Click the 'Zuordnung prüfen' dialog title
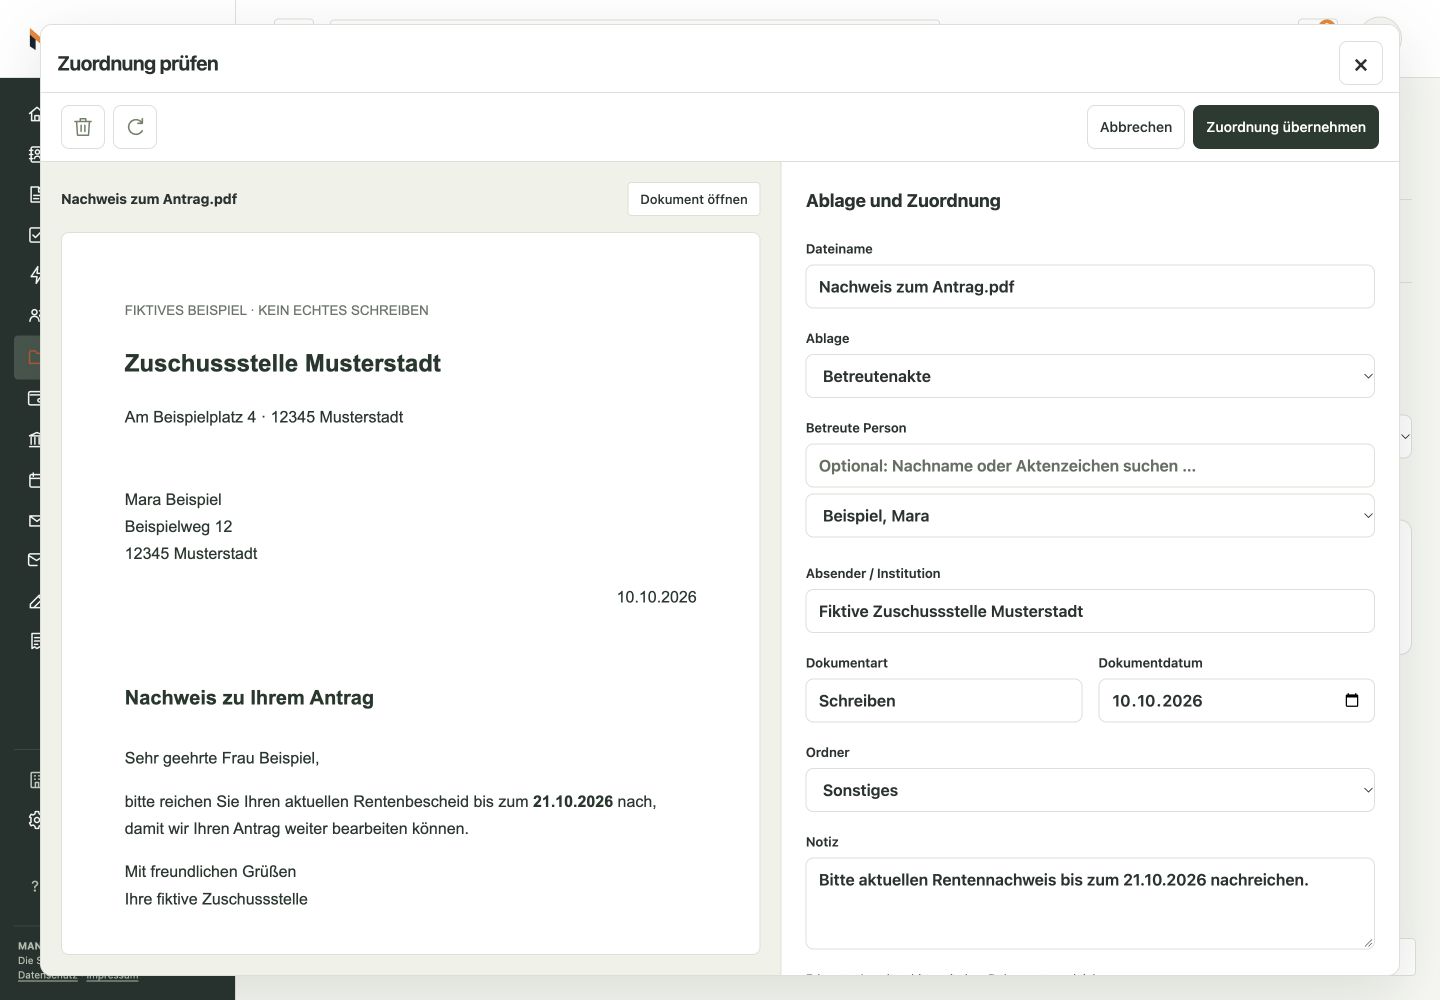This screenshot has height=1000, width=1440. [x=138, y=64]
